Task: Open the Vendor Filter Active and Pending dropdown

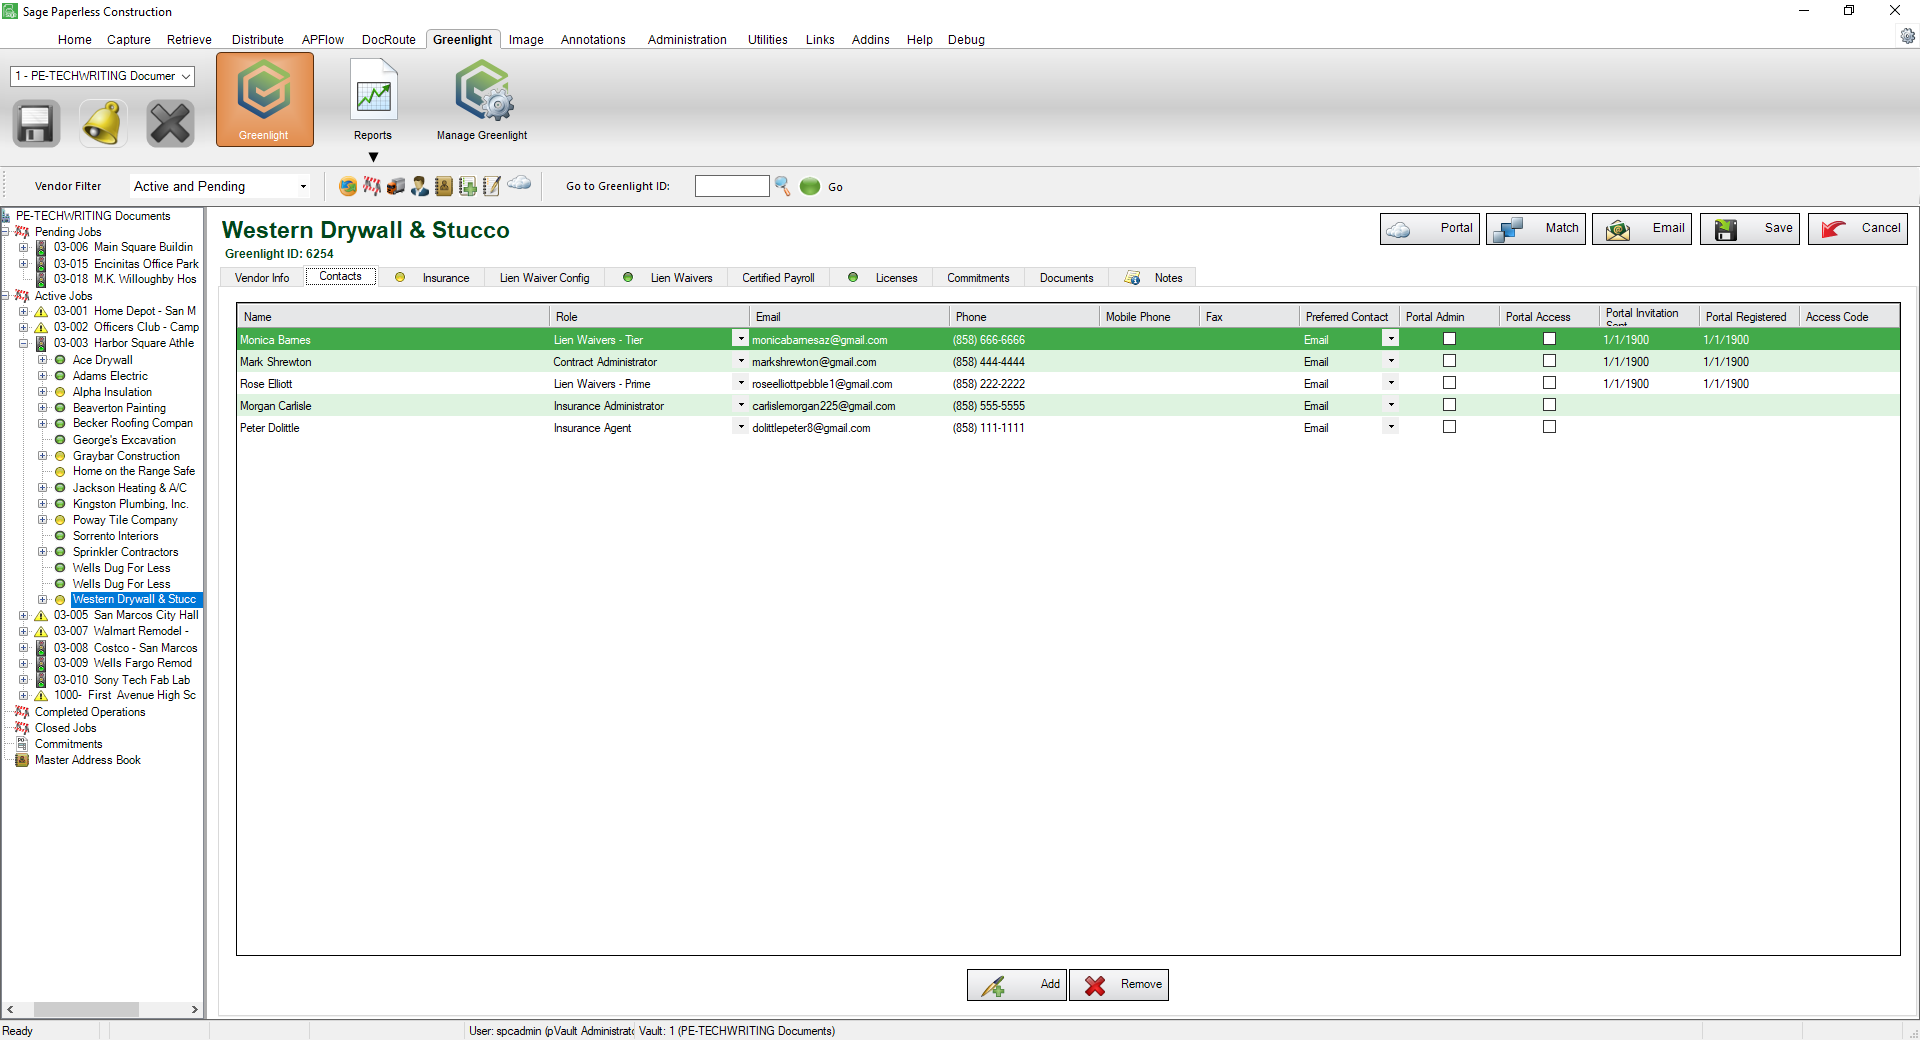Action: [x=220, y=186]
